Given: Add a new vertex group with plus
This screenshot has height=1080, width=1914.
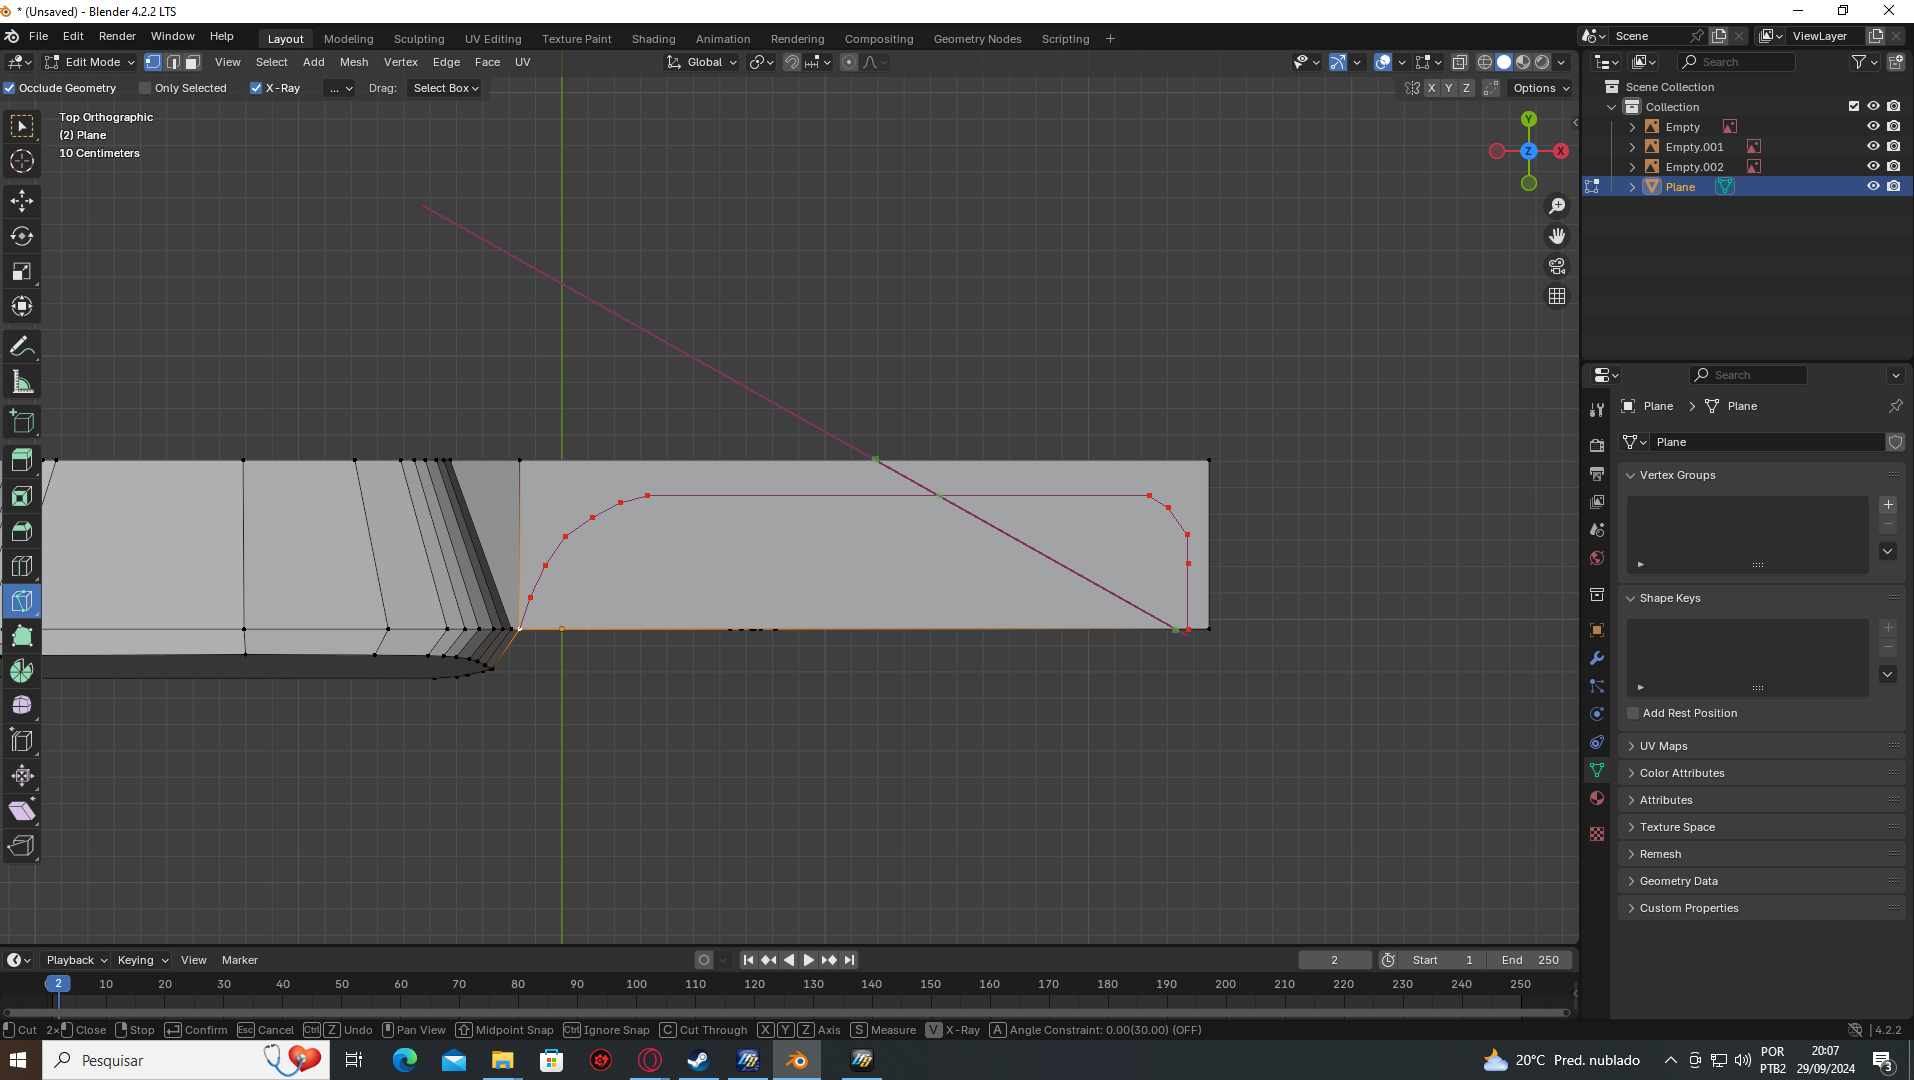Looking at the screenshot, I should (x=1888, y=505).
